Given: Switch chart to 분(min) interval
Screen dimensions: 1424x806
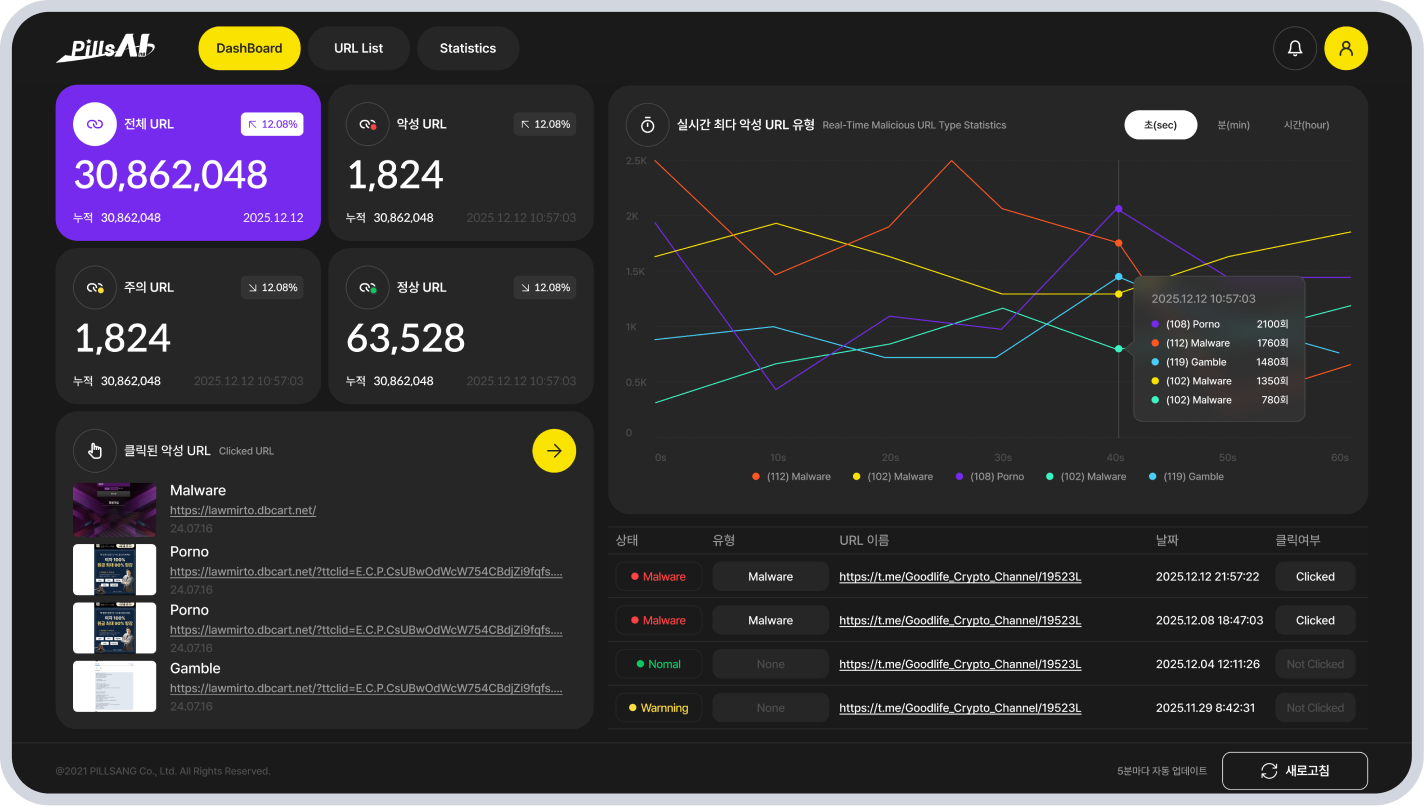Looking at the screenshot, I should 1233,125.
